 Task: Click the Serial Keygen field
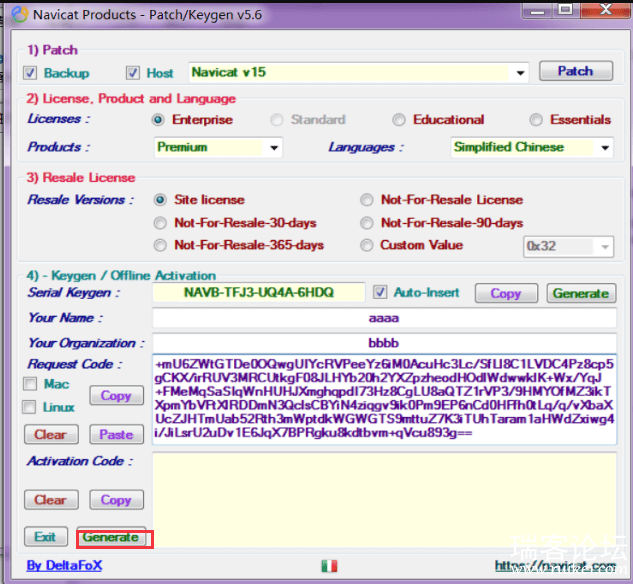tap(259, 293)
